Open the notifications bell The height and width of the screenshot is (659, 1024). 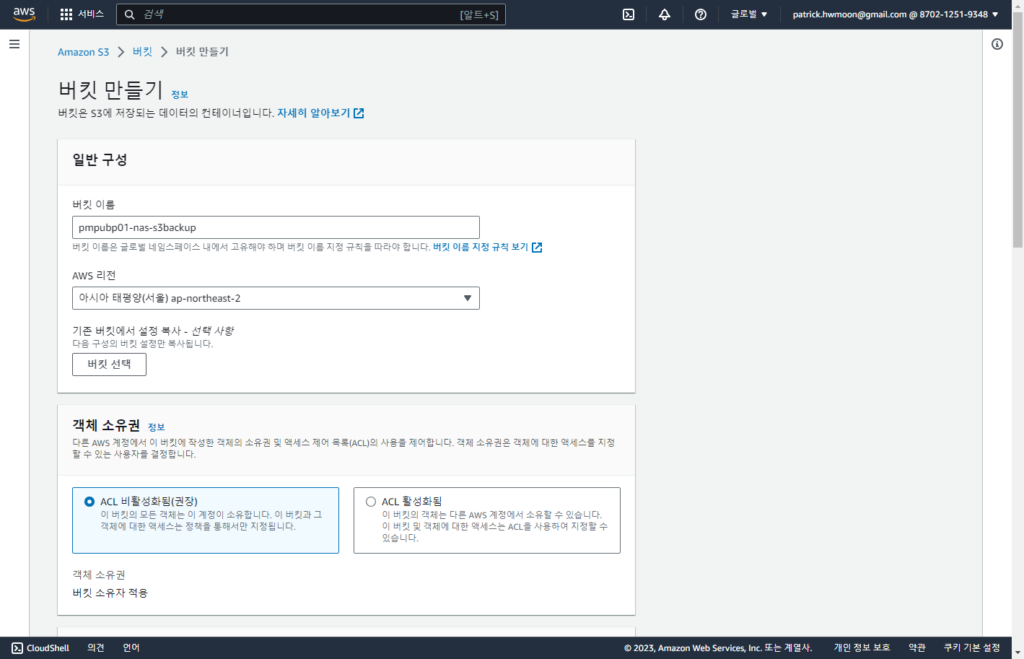pyautogui.click(x=664, y=14)
